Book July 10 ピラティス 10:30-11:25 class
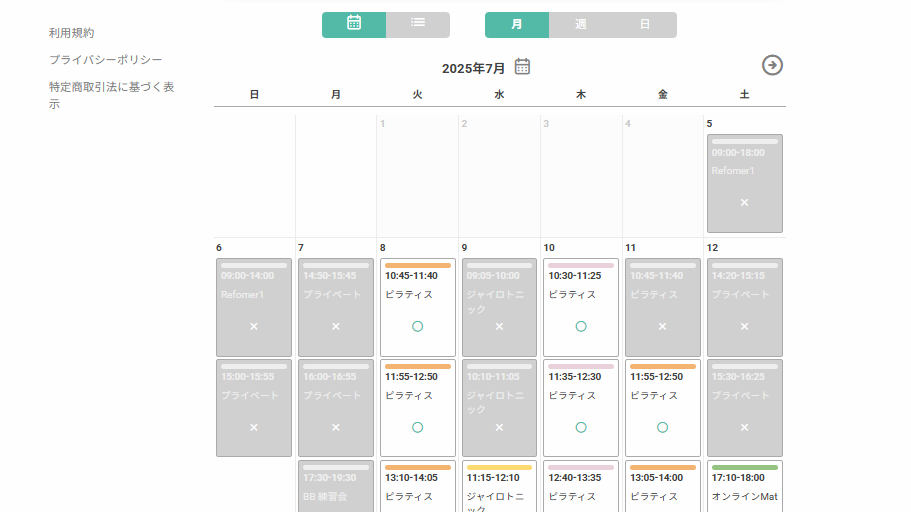This screenshot has width=911, height=512. point(581,307)
